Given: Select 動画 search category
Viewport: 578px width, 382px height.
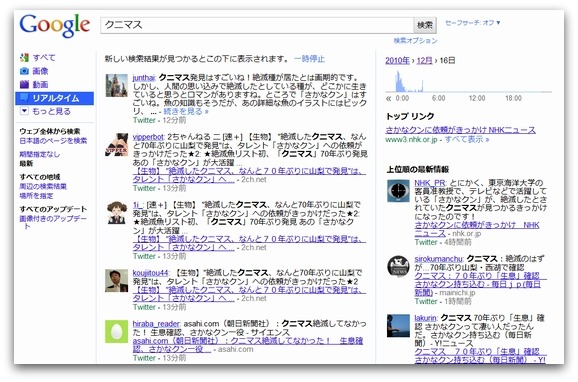Looking at the screenshot, I should 41,84.
